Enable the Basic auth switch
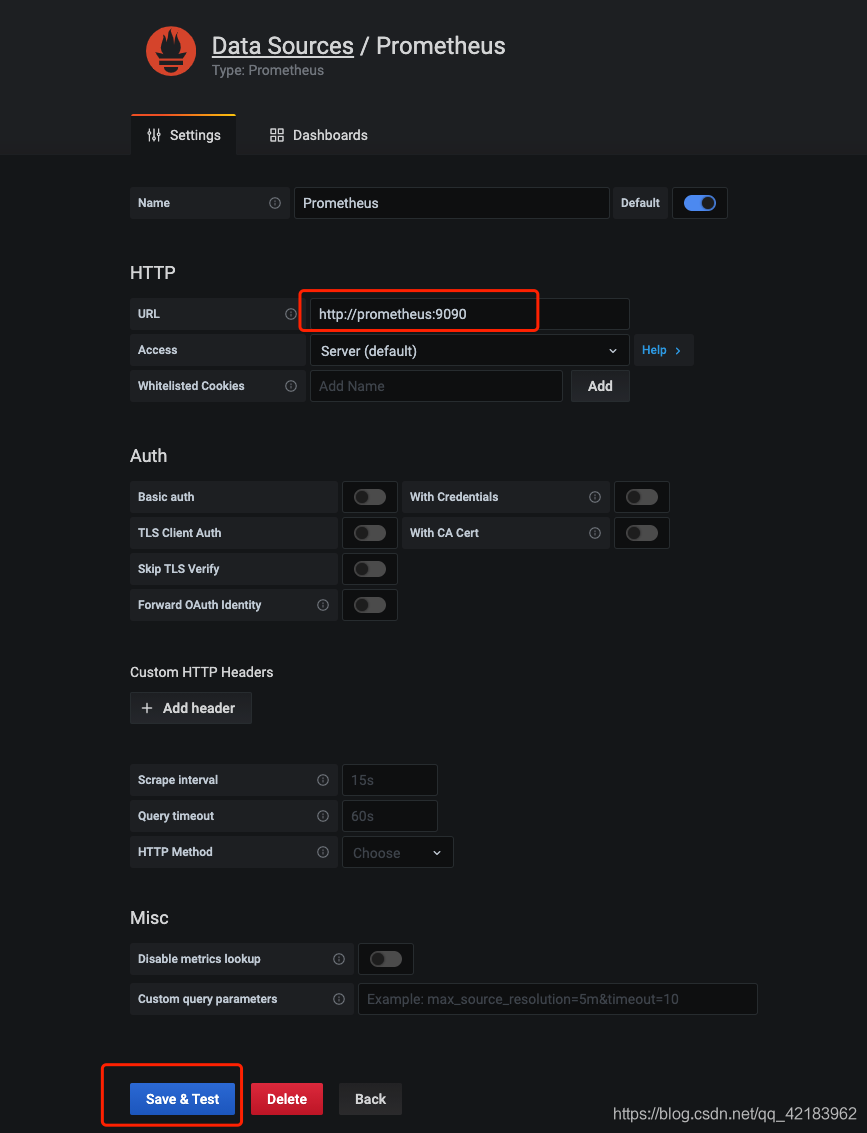Viewport: 867px width, 1133px height. 370,497
